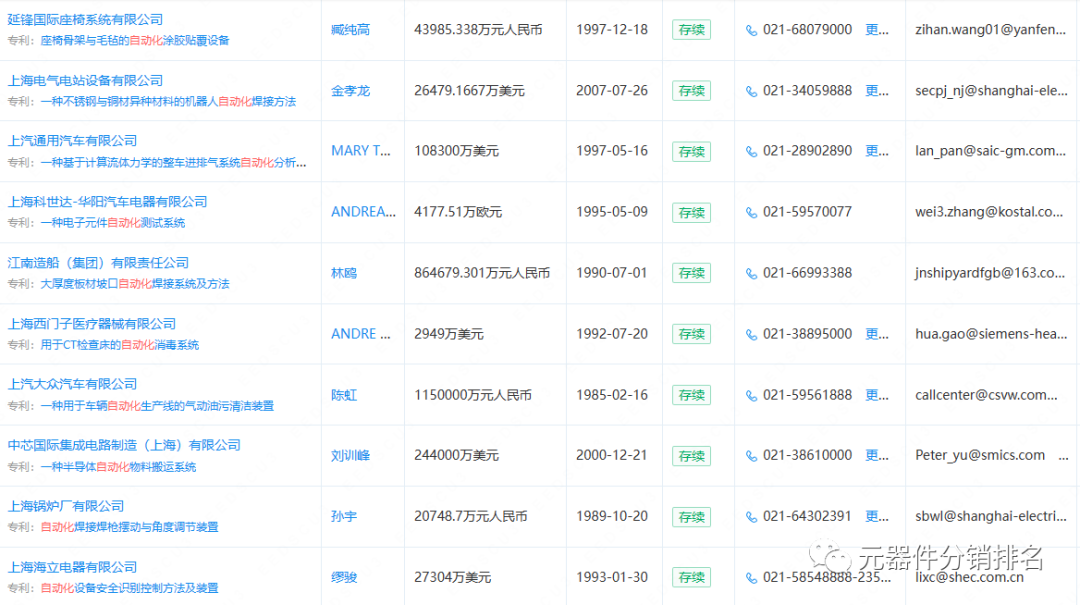Open legal representative 林鸥
Viewport: 1080px width, 605px height.
[x=344, y=273]
